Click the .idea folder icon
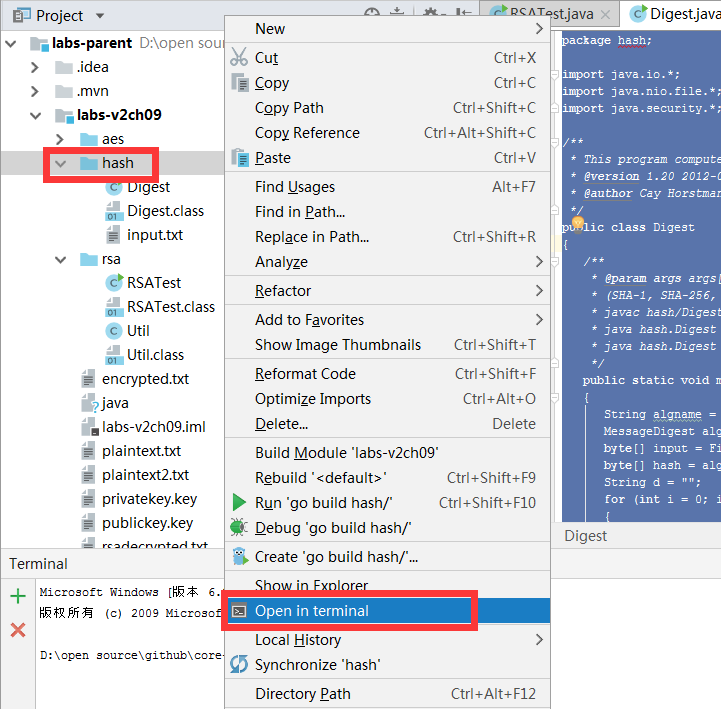The width and height of the screenshot is (721, 709). (x=64, y=67)
